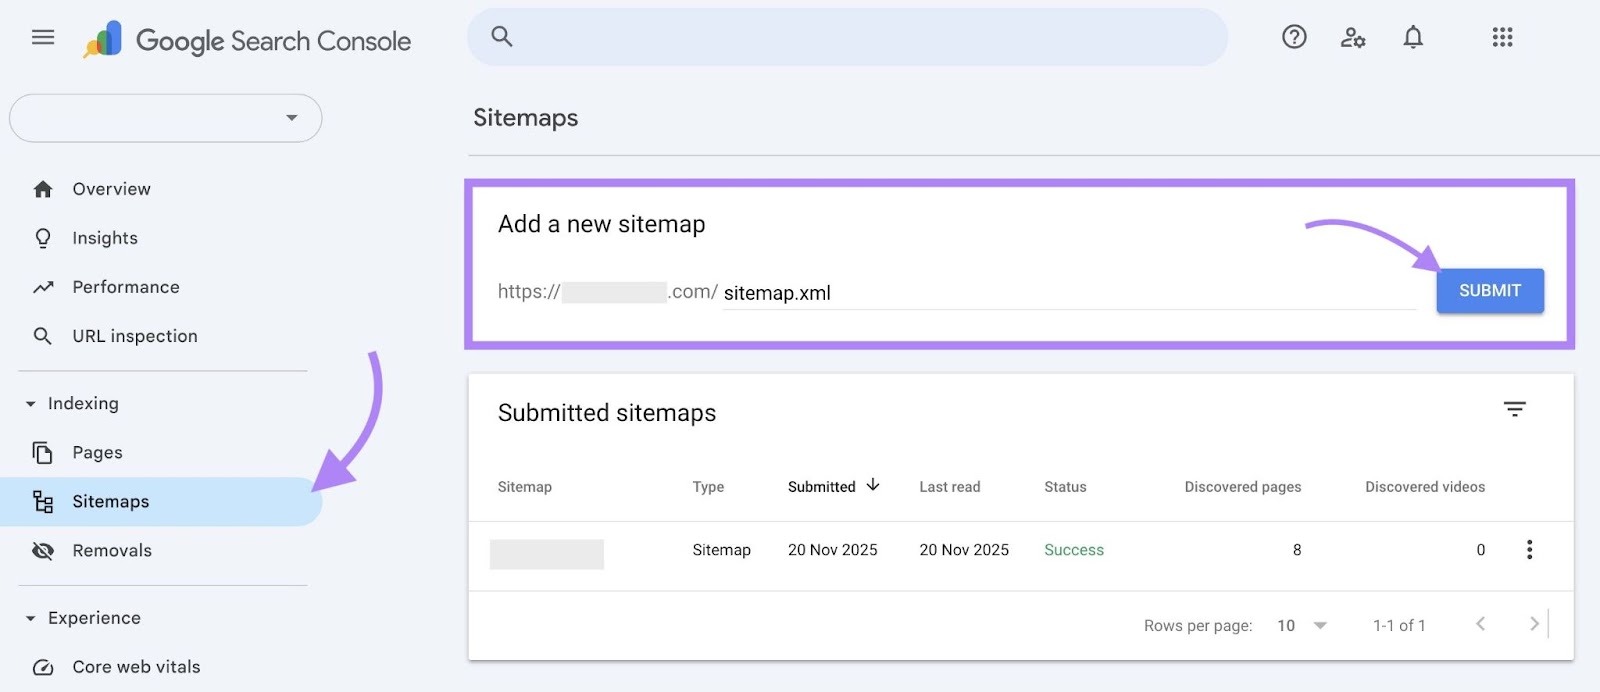Open users and permissions settings icon
The image size is (1600, 692).
1353,38
